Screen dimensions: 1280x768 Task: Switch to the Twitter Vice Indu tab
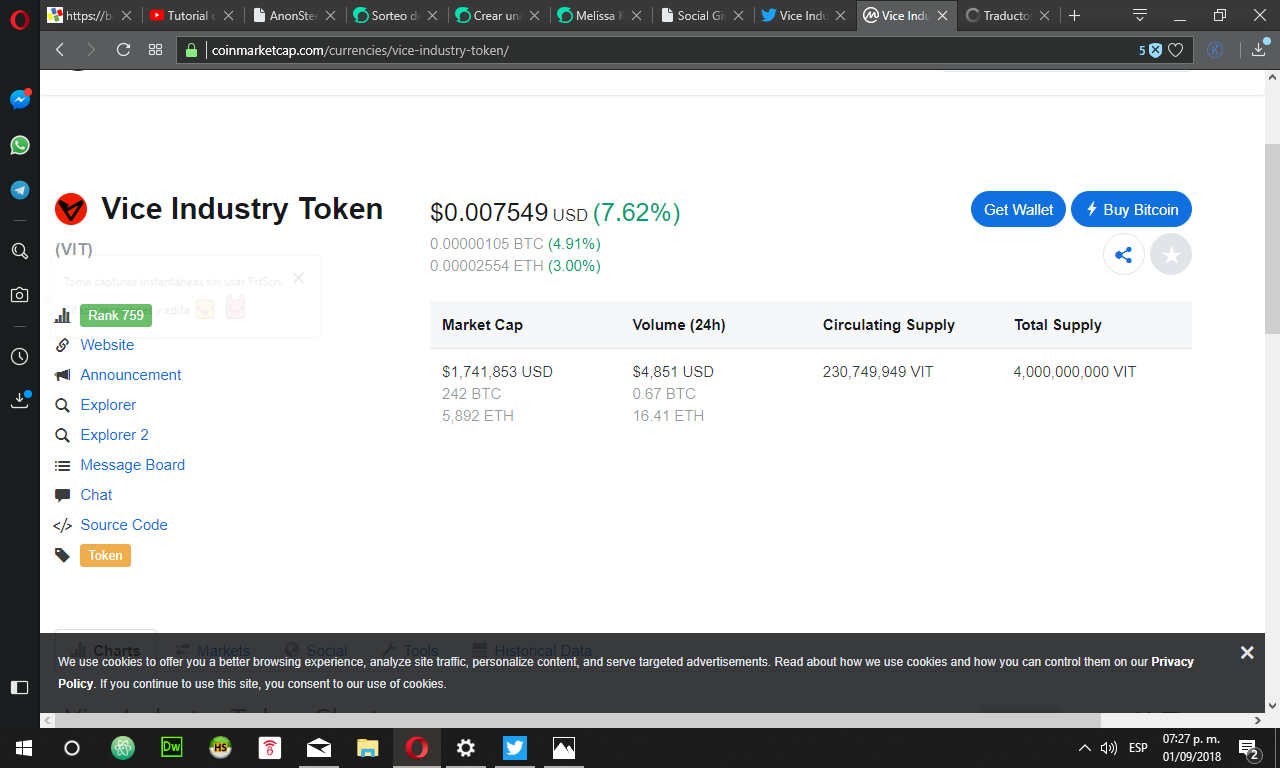coord(805,15)
